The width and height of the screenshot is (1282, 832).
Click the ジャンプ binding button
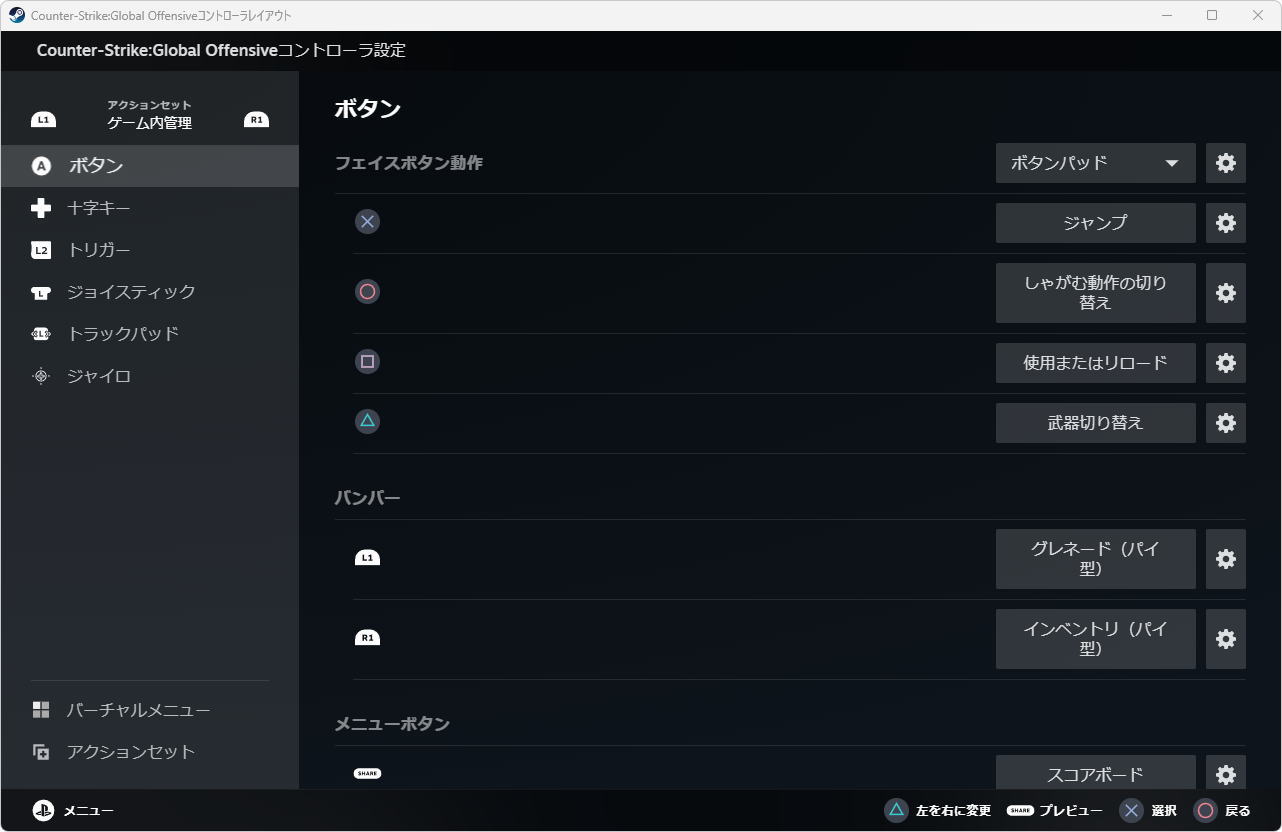coord(1095,223)
